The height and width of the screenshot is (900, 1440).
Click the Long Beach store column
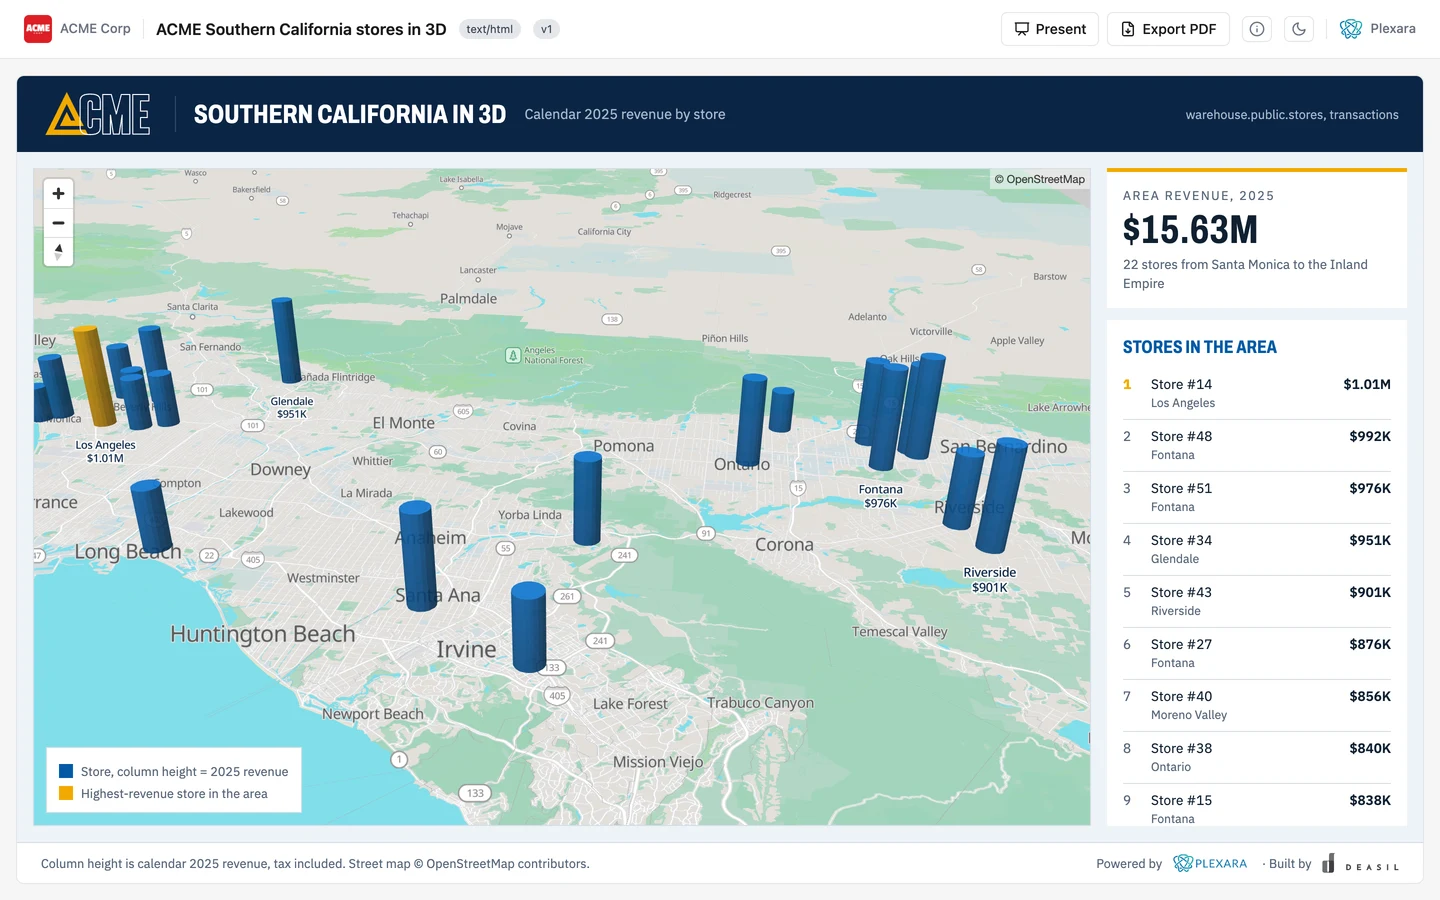(x=151, y=516)
